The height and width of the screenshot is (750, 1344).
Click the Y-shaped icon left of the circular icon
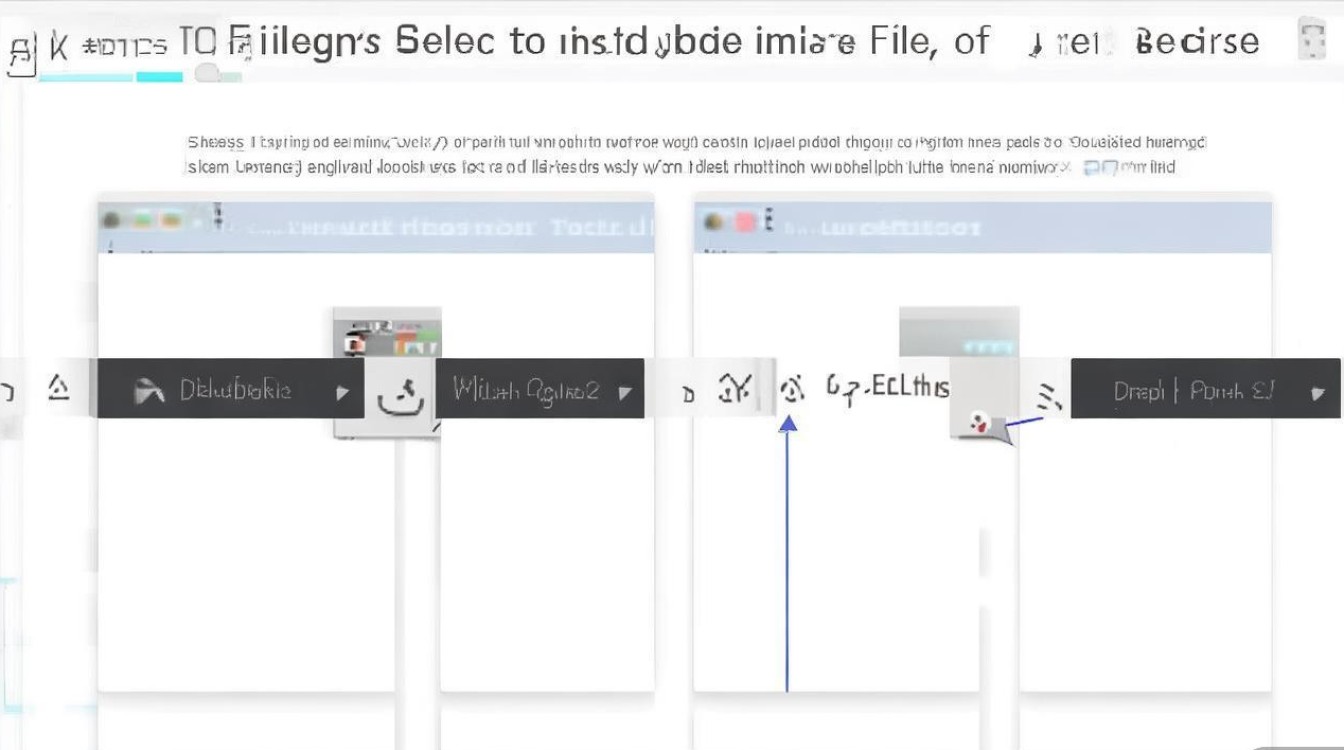pyautogui.click(x=735, y=389)
